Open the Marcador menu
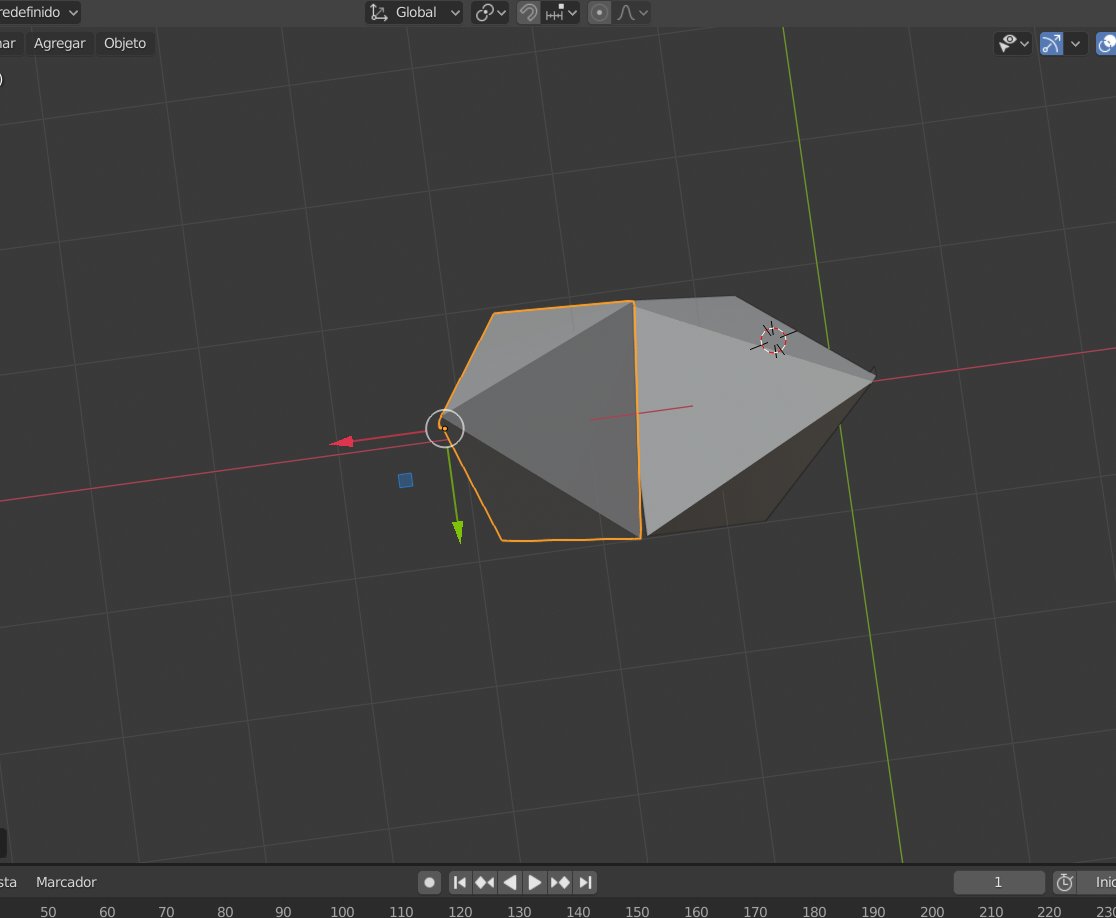The height and width of the screenshot is (918, 1116). click(66, 882)
